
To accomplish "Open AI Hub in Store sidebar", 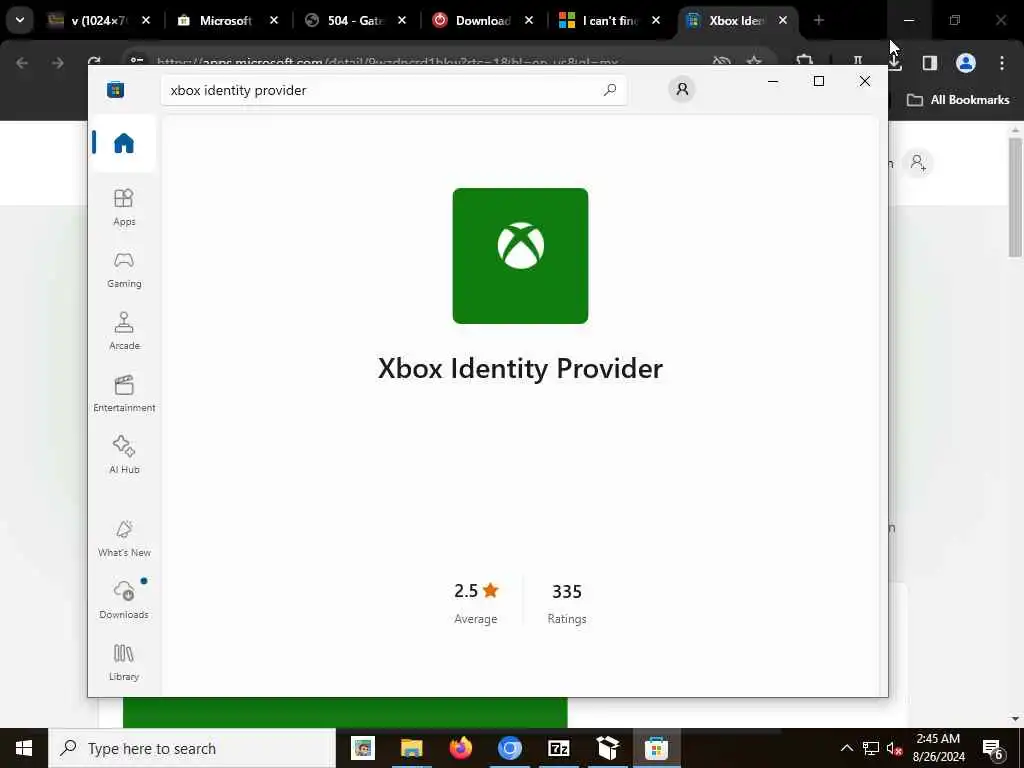I will pos(123,455).
